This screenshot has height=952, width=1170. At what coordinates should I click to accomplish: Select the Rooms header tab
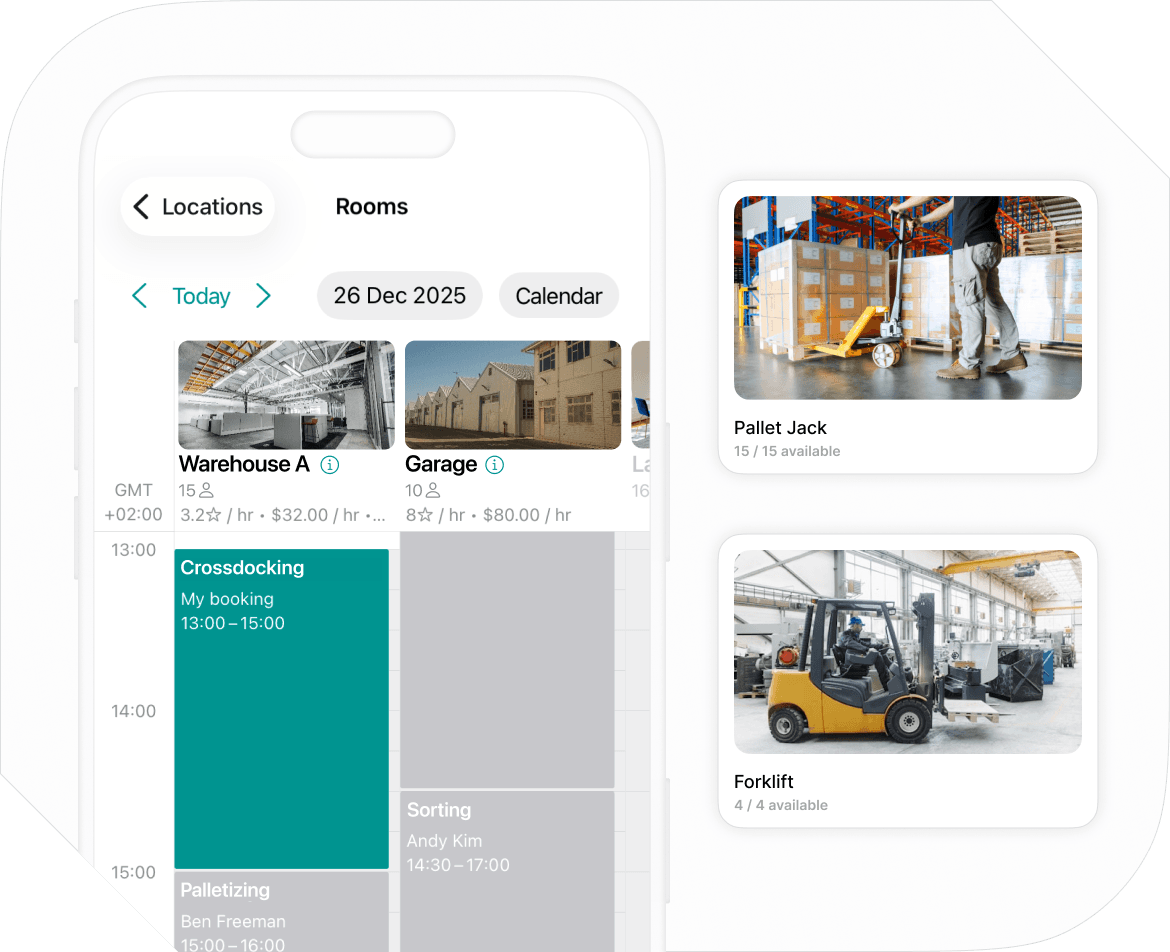click(371, 206)
